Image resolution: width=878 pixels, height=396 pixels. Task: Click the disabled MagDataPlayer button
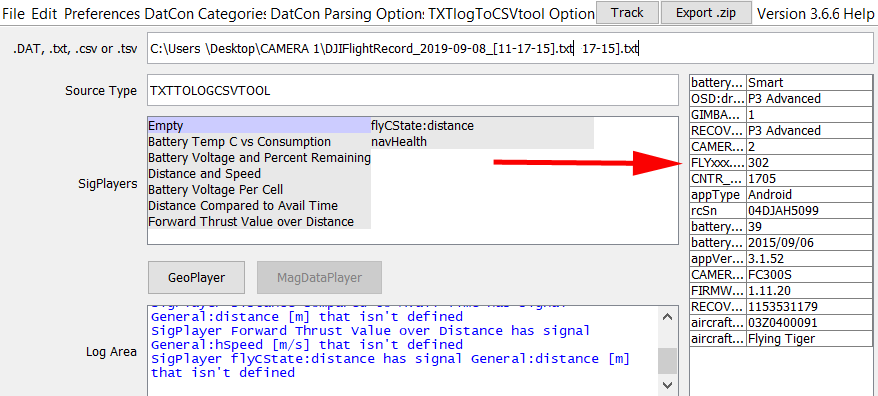click(319, 277)
